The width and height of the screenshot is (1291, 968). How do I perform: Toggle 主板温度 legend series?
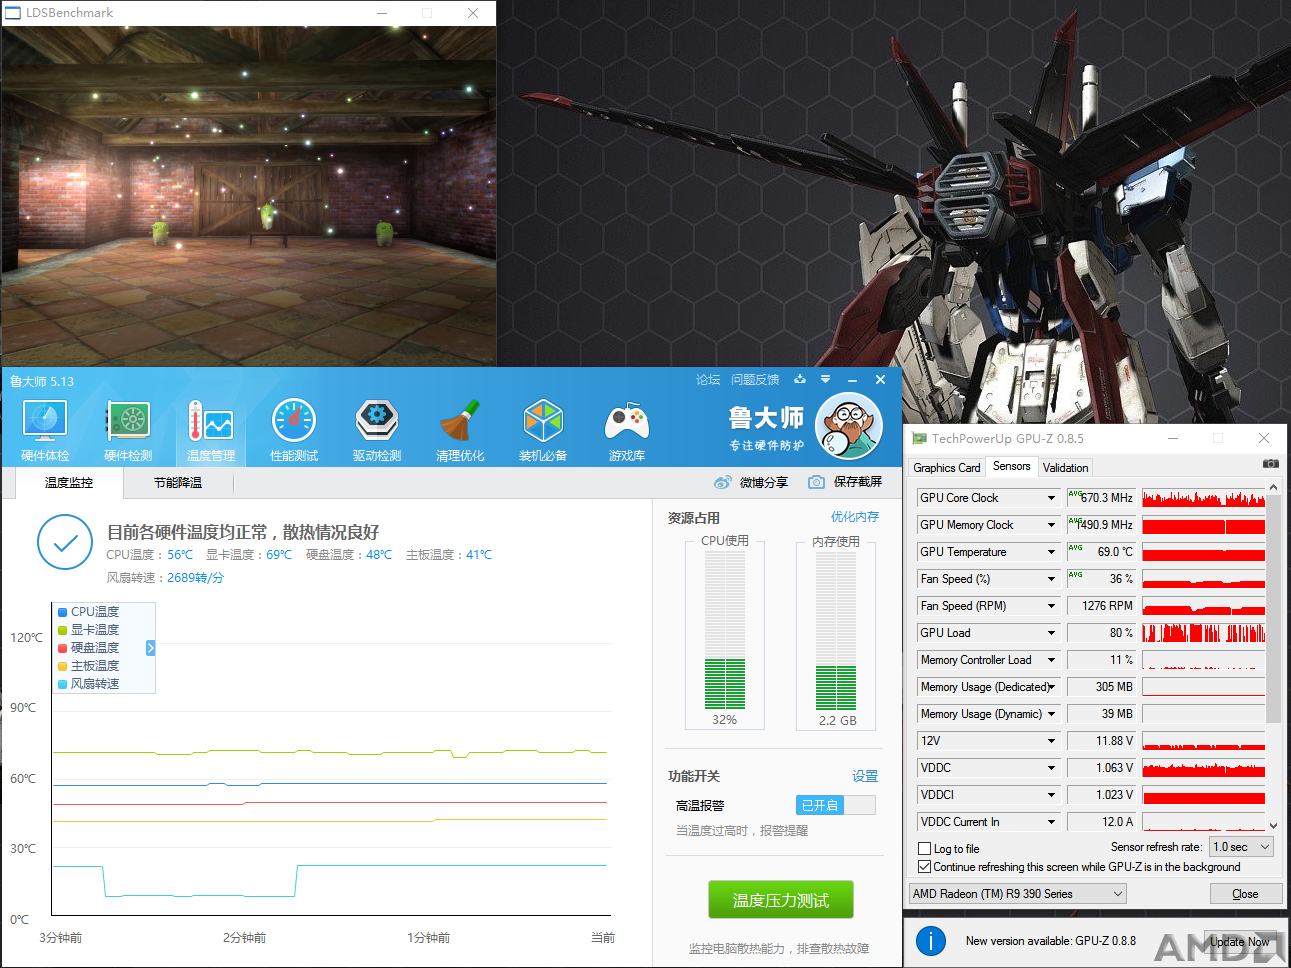tap(89, 666)
